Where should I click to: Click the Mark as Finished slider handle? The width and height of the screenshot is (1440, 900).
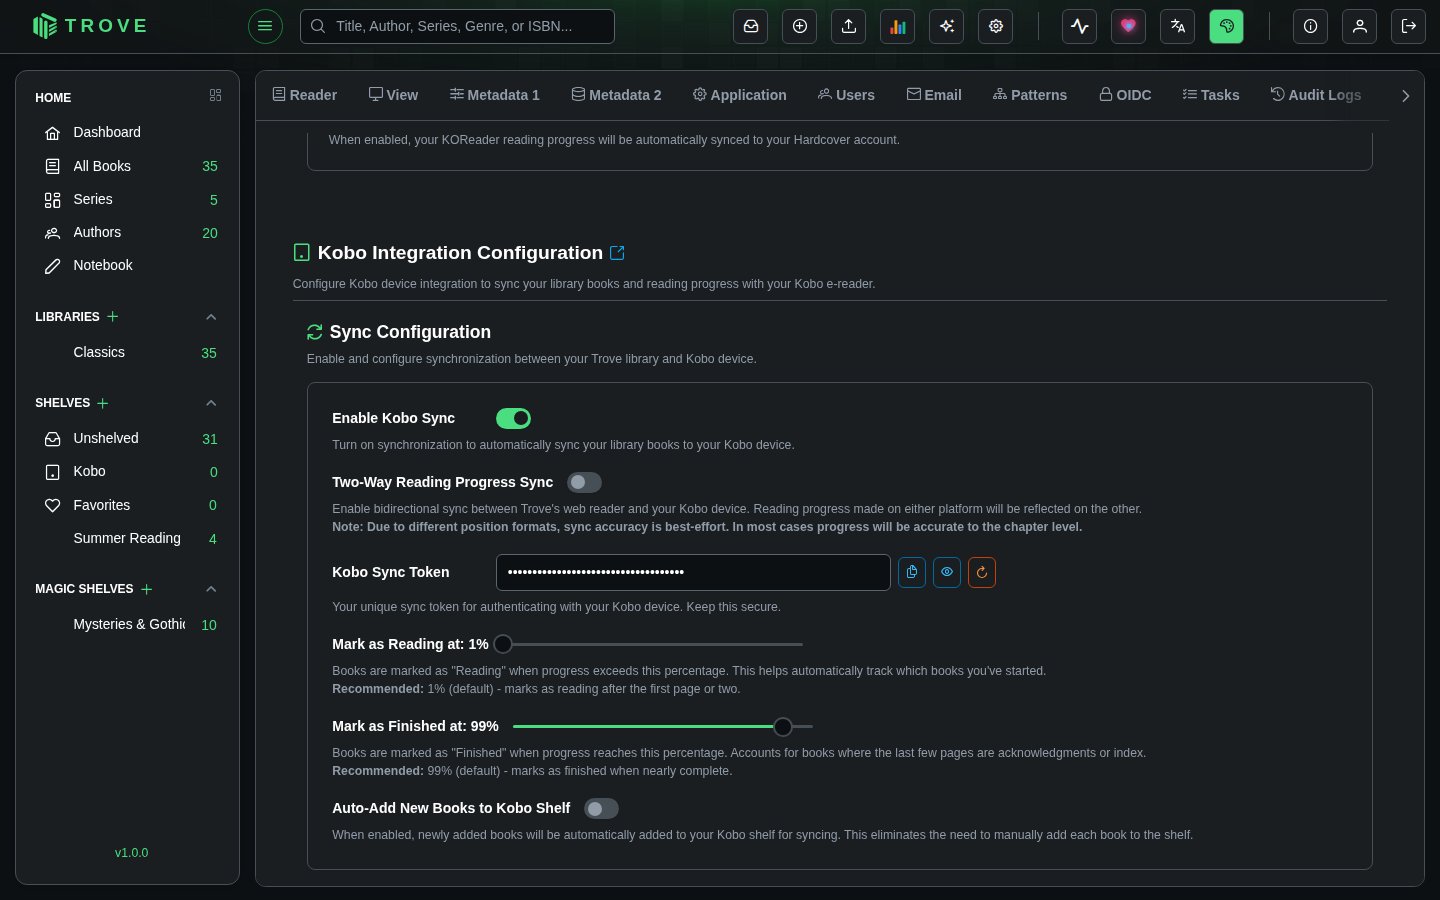(x=783, y=726)
